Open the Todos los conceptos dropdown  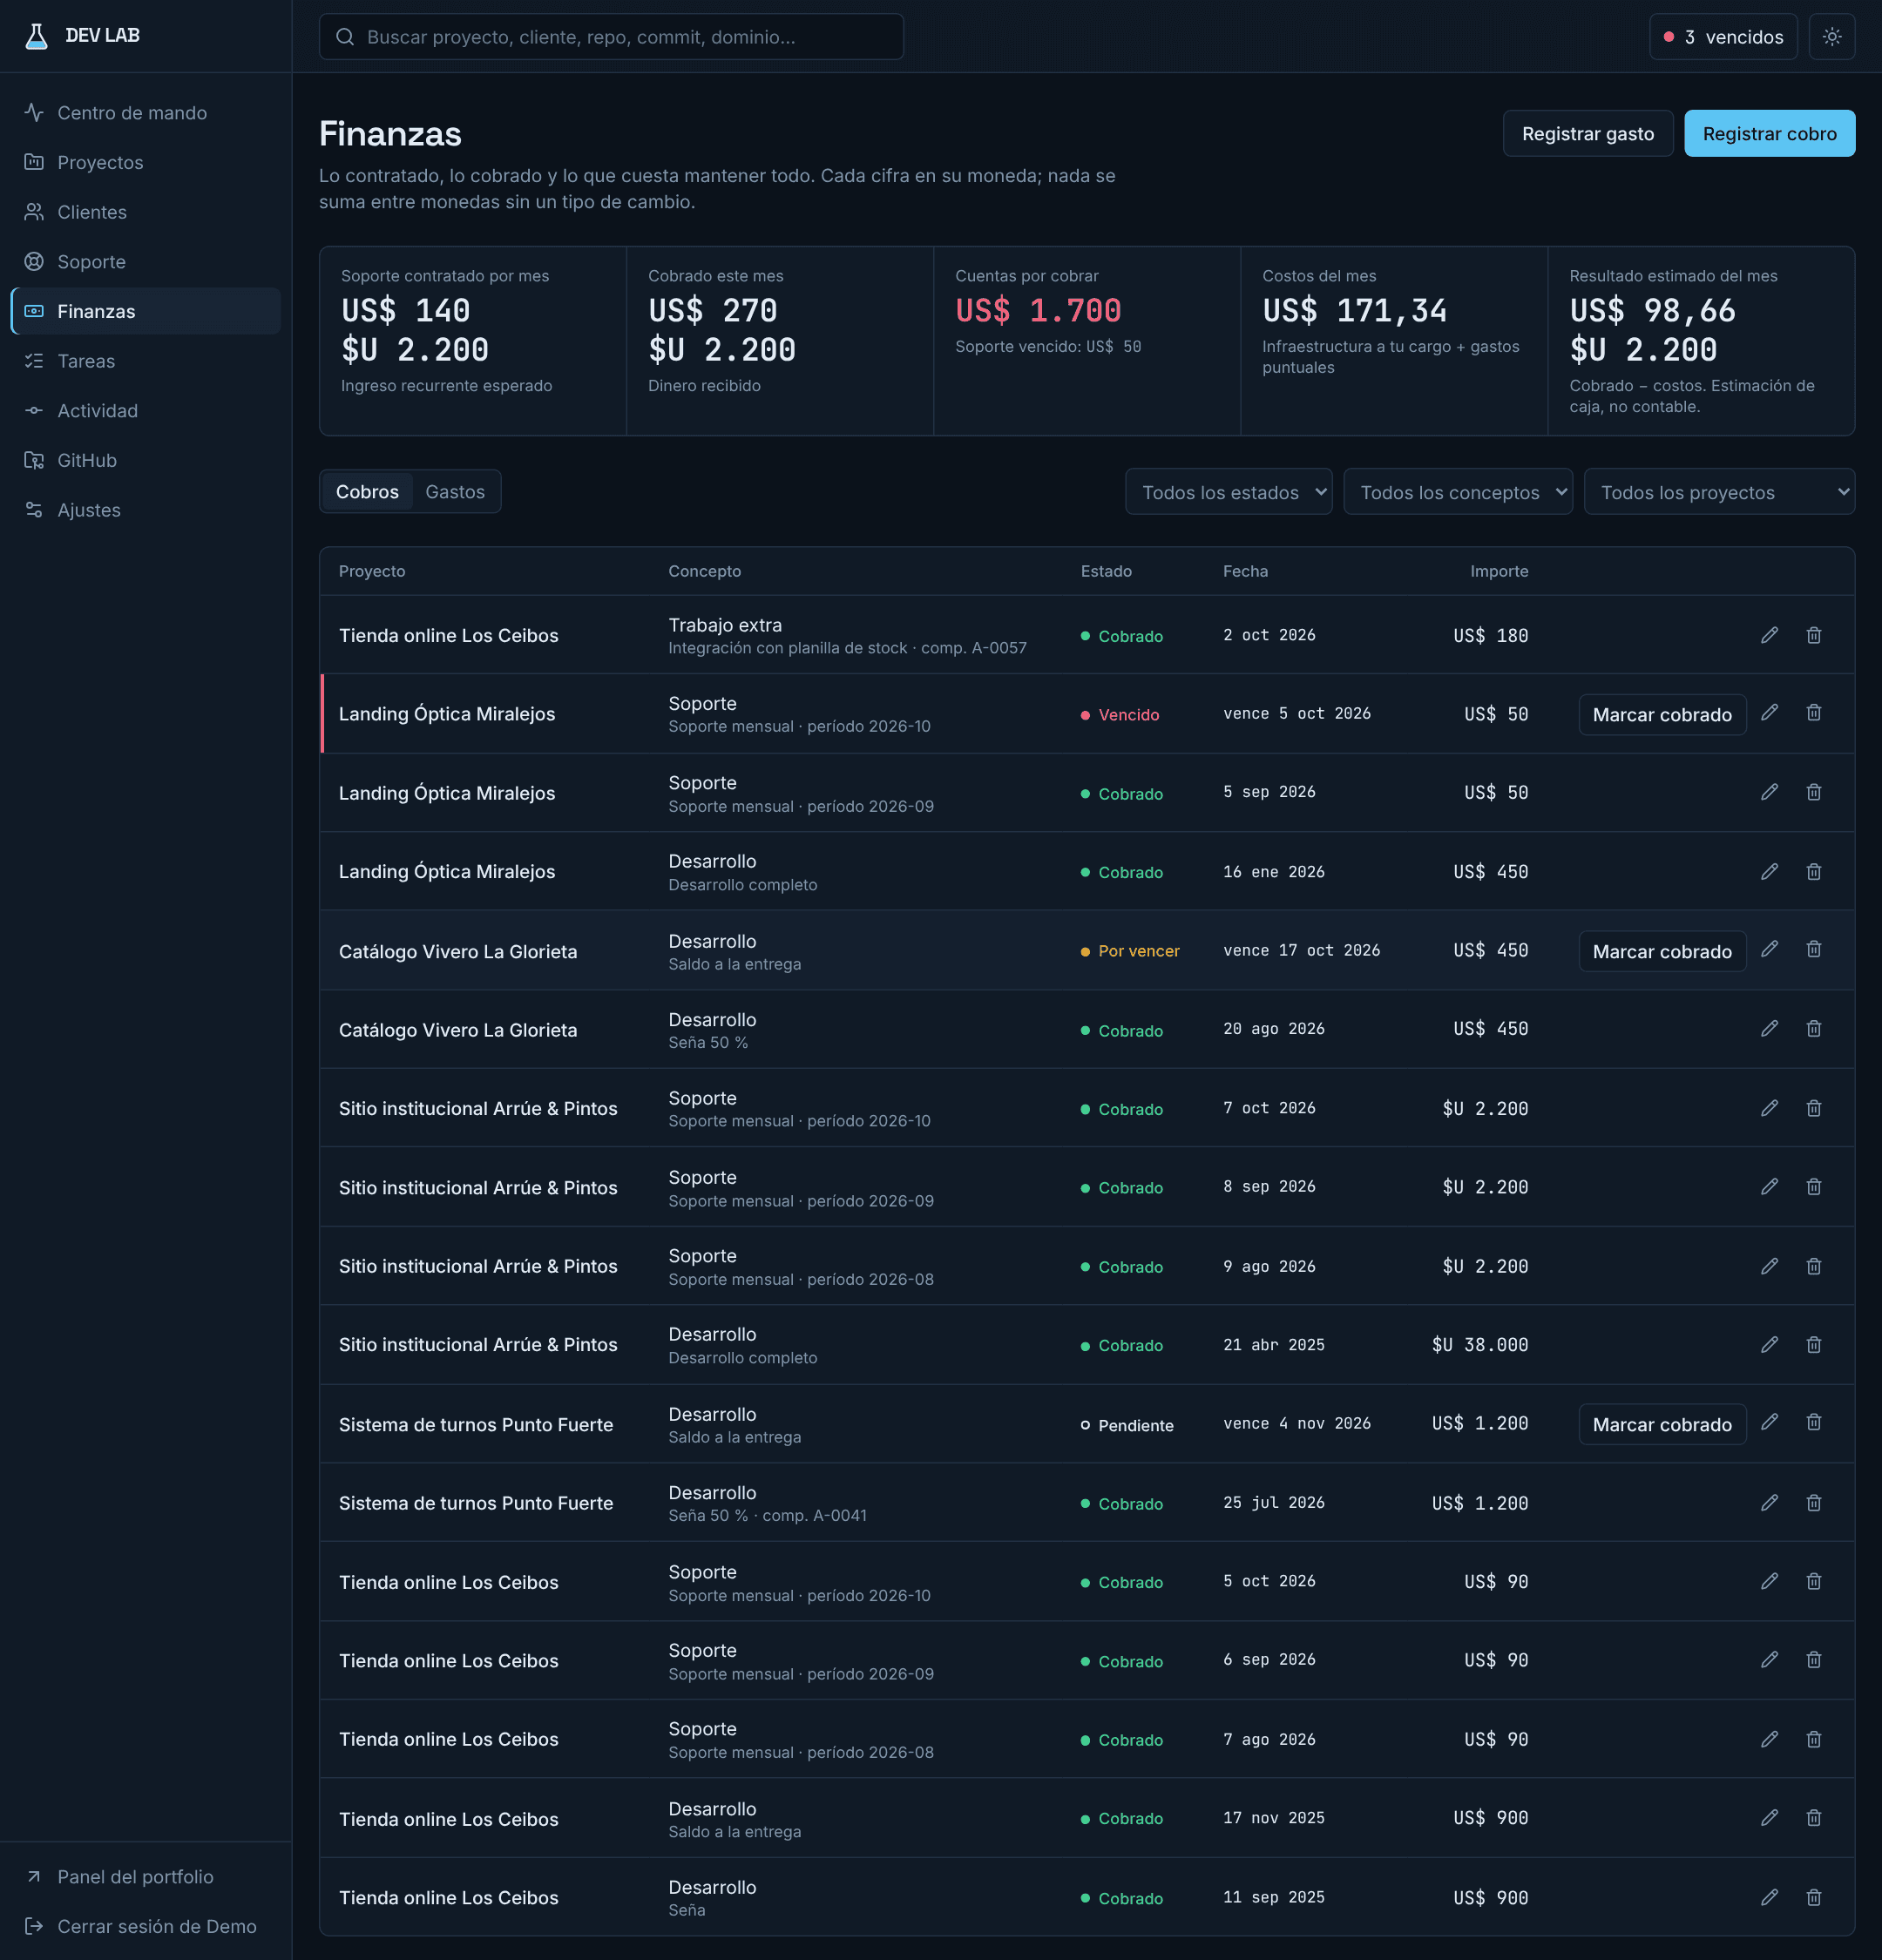[x=1457, y=492]
